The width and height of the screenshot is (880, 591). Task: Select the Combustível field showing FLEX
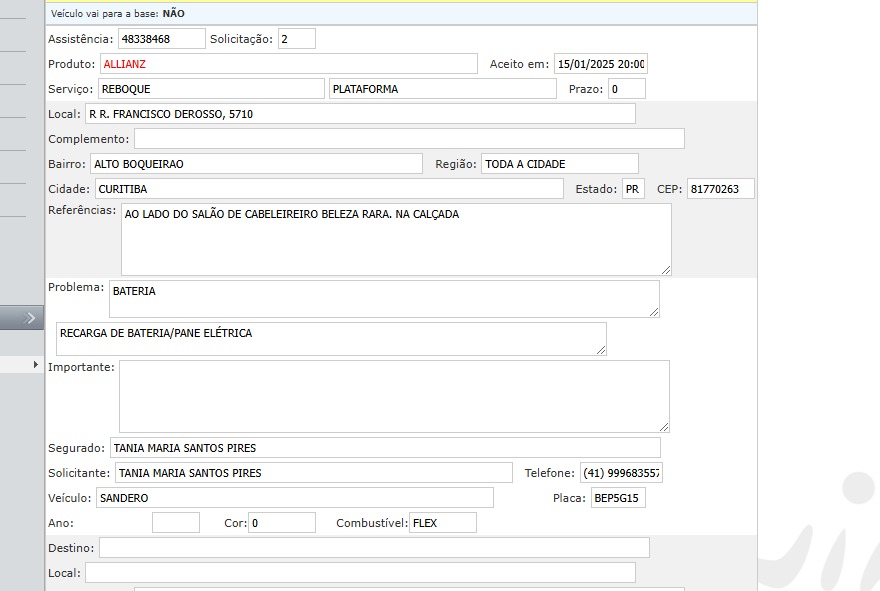coord(442,523)
